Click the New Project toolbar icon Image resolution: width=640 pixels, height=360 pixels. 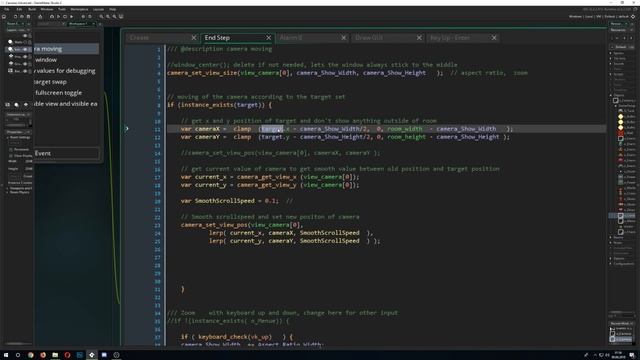pyautogui.click(x=16, y=17)
